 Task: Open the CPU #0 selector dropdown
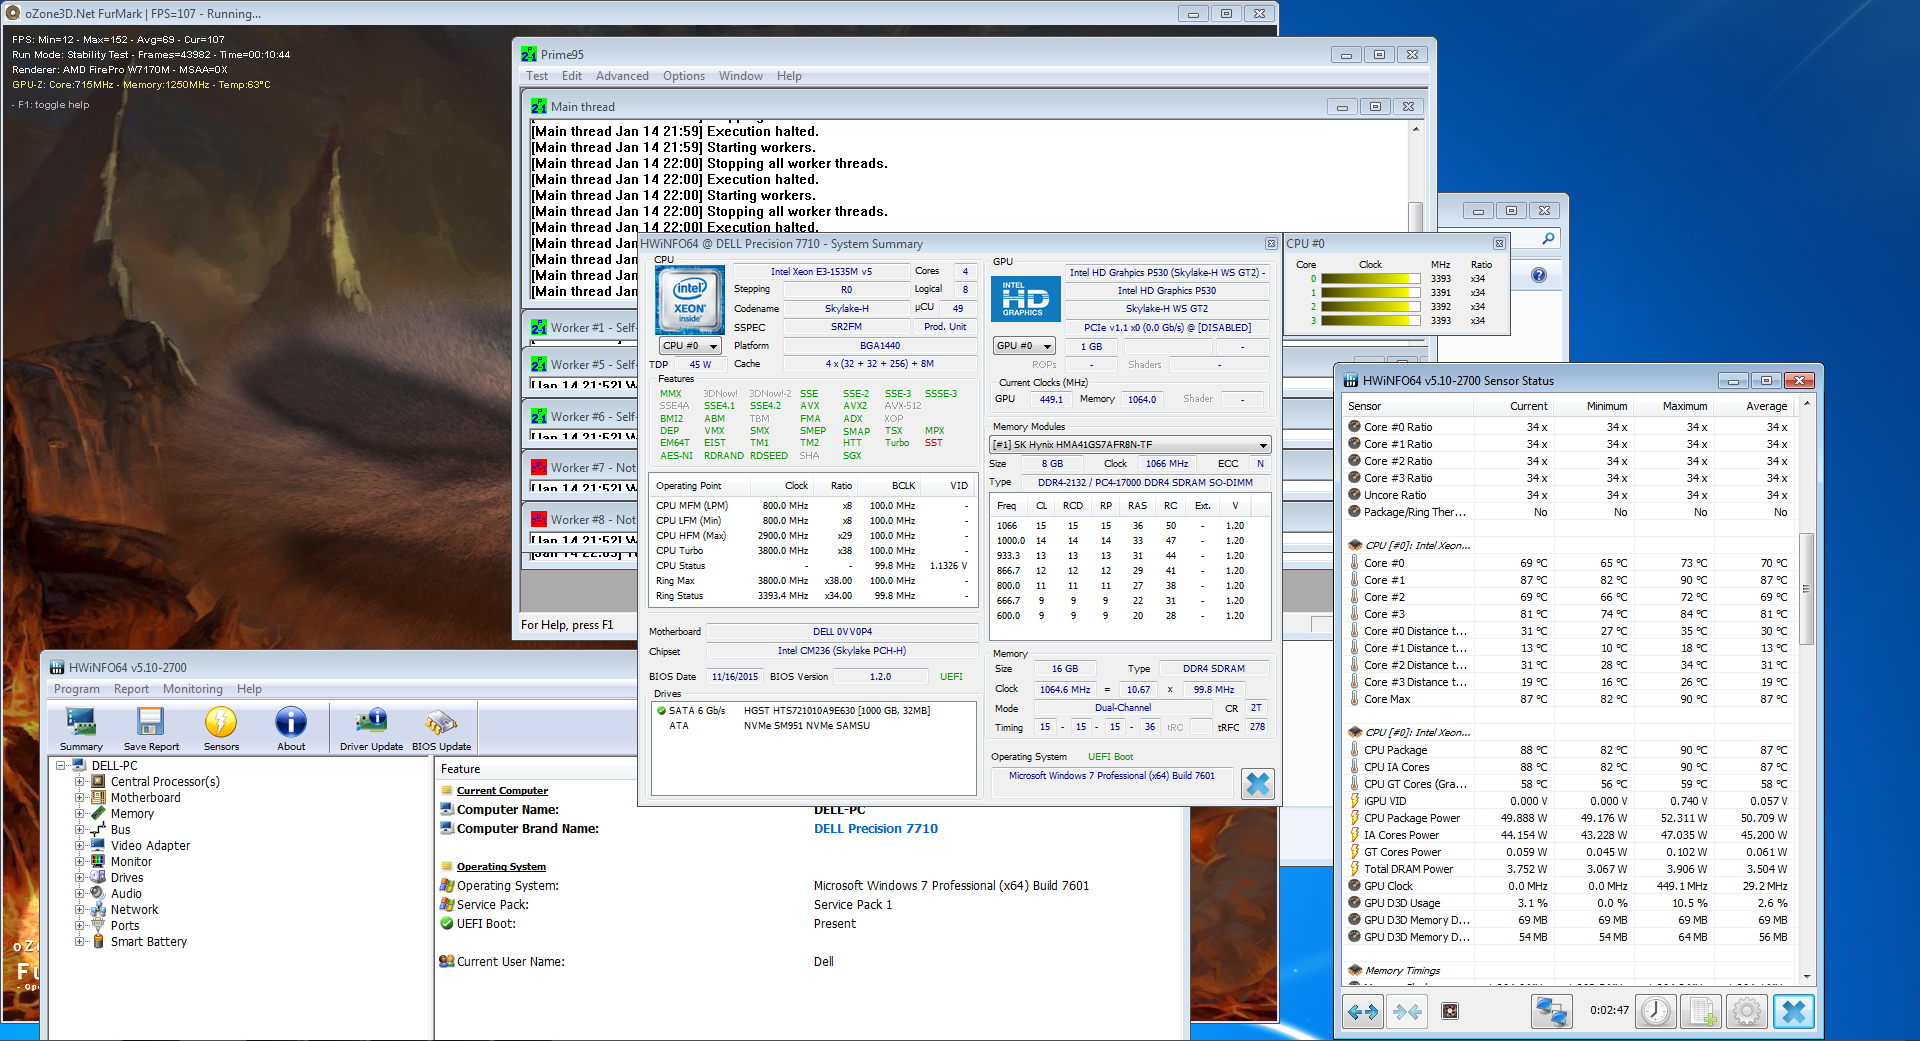tap(690, 346)
